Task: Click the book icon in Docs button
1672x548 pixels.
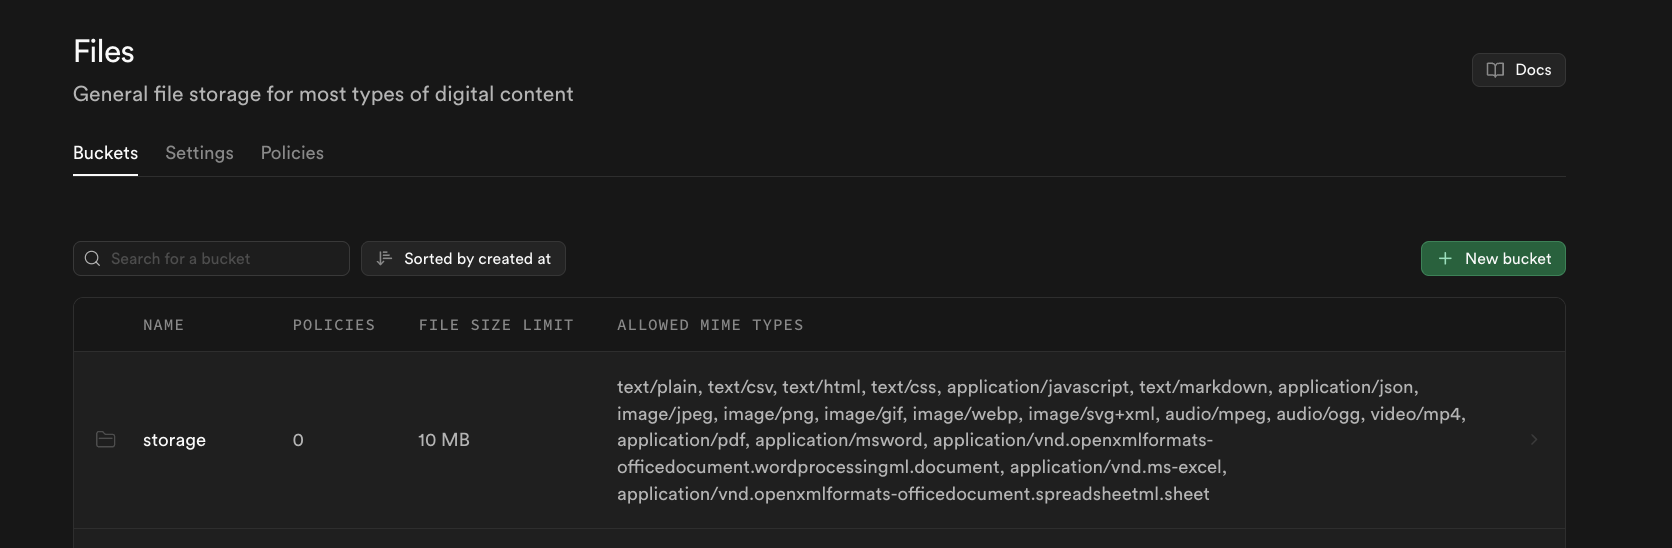Action: (x=1495, y=70)
